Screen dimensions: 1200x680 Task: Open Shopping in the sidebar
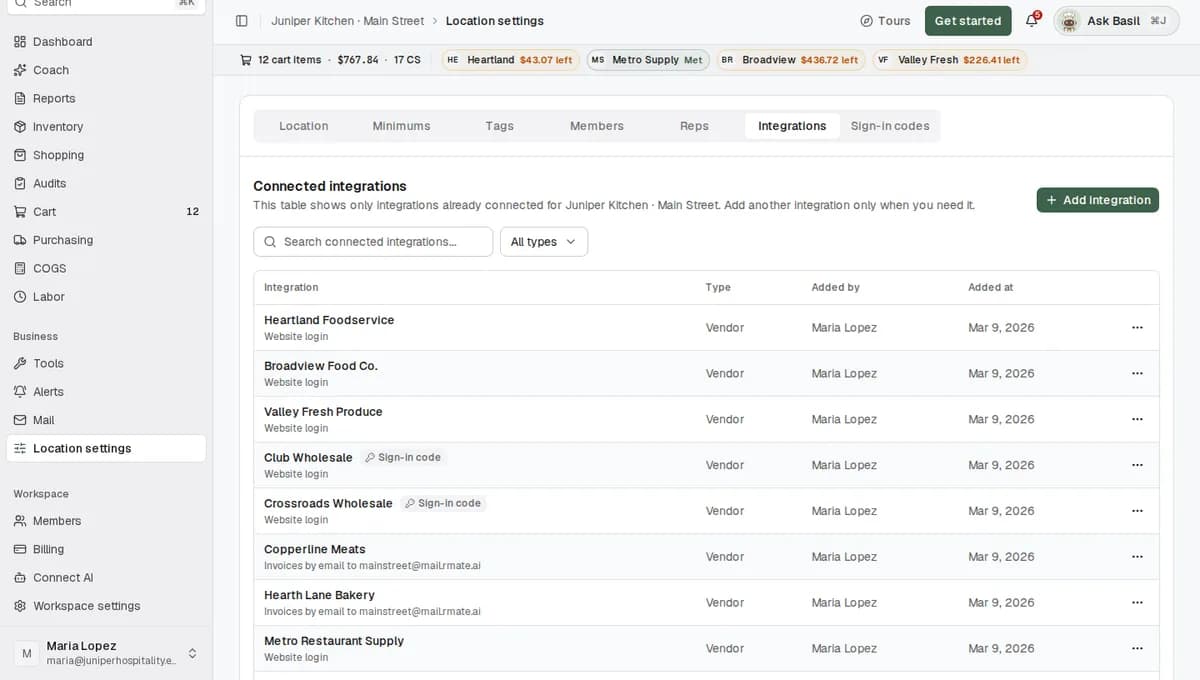(106, 155)
